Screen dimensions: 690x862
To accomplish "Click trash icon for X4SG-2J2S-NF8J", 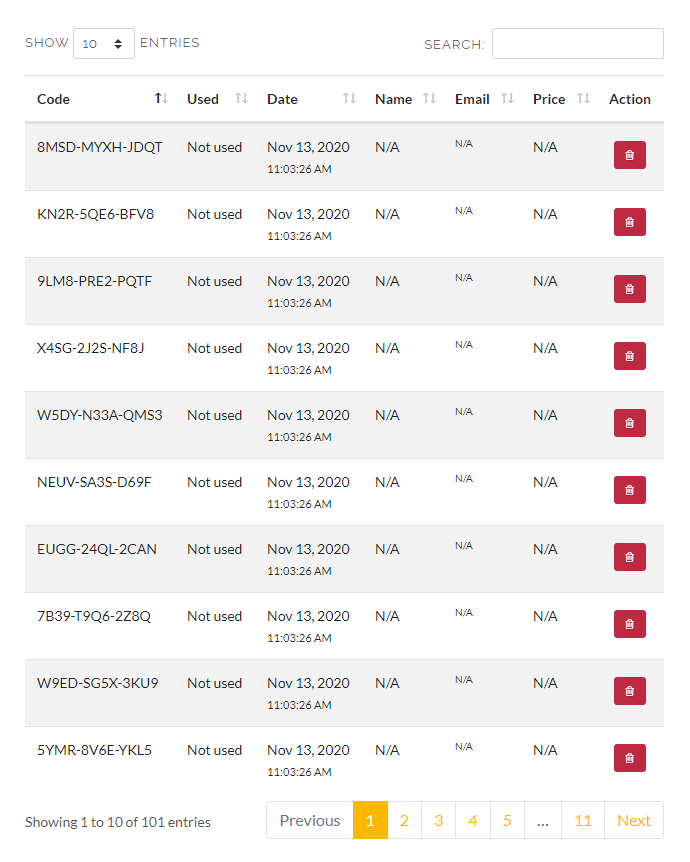I will pos(630,356).
